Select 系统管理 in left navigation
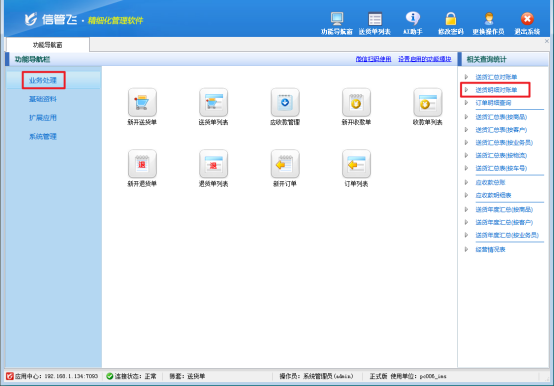Screen dimensions: 554x386 (x=43, y=137)
